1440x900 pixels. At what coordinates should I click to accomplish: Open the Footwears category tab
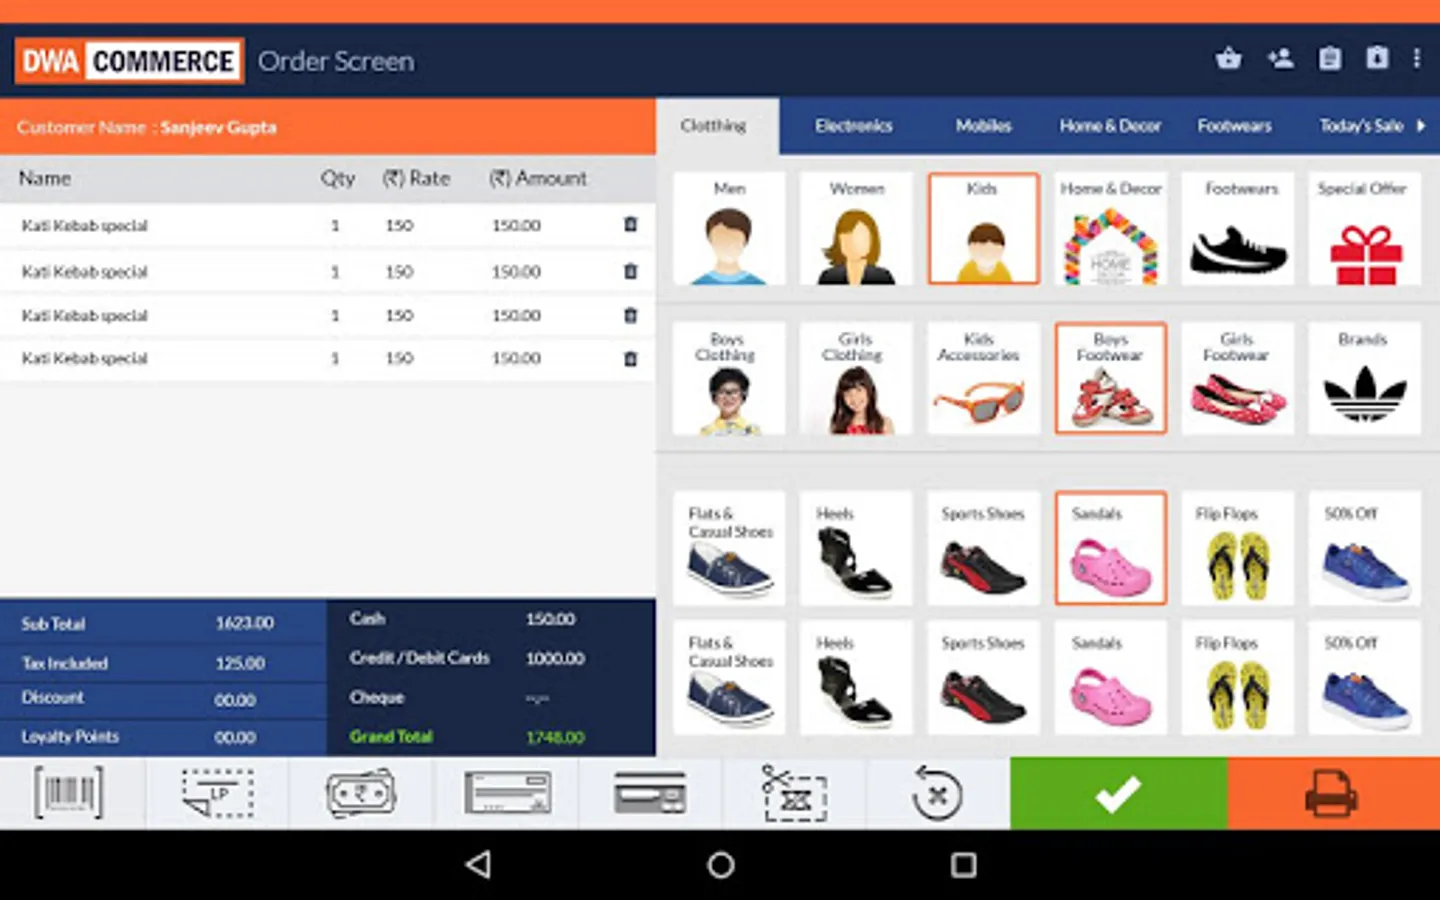tap(1235, 126)
